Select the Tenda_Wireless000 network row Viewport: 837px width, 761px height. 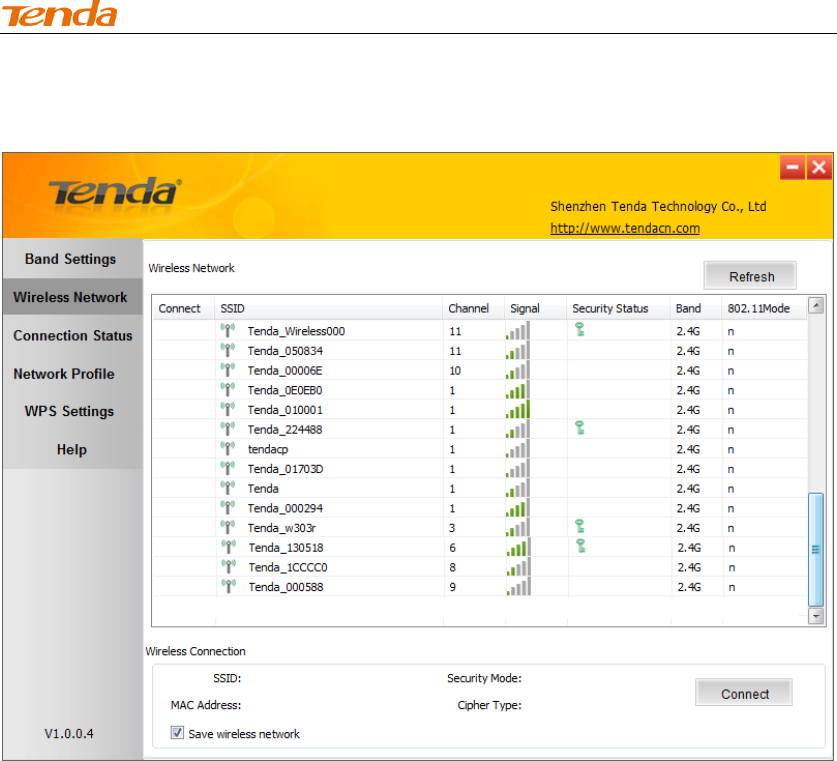tap(480, 331)
